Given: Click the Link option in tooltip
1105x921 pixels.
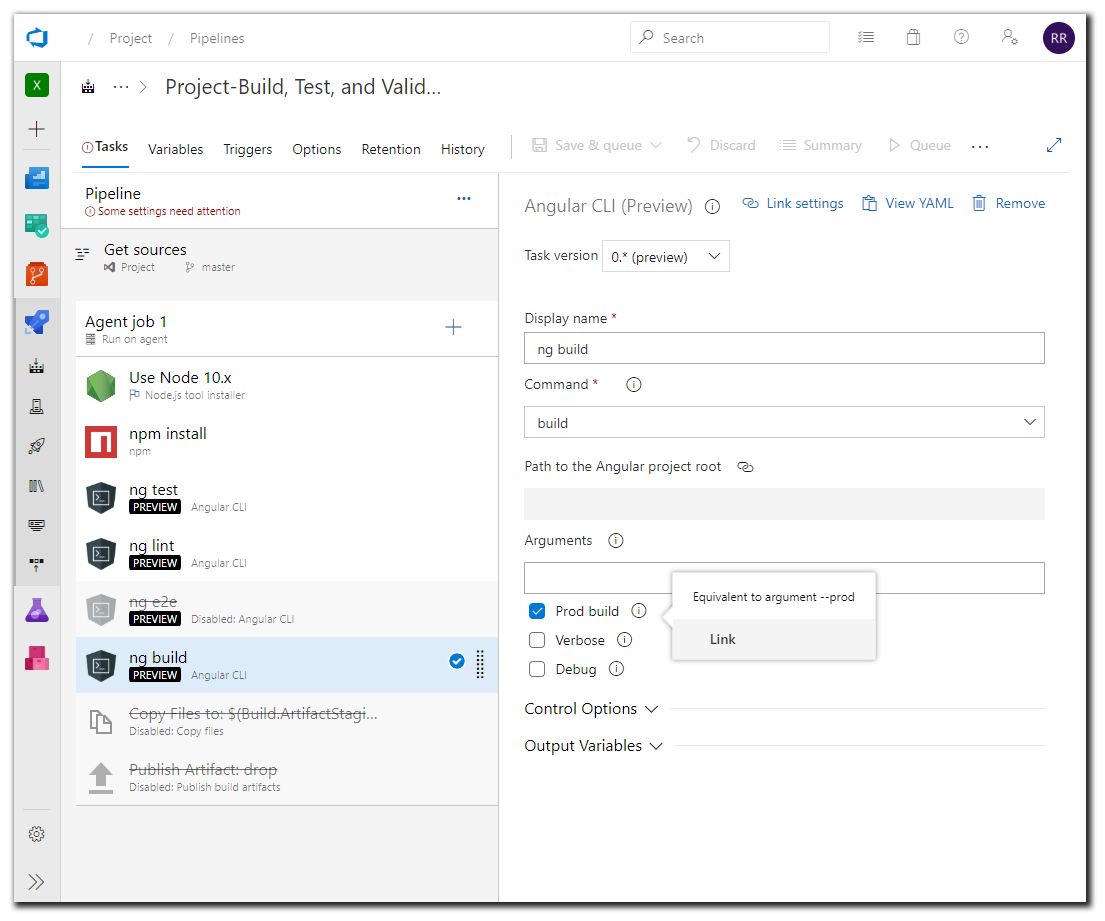Looking at the screenshot, I should (774, 639).
